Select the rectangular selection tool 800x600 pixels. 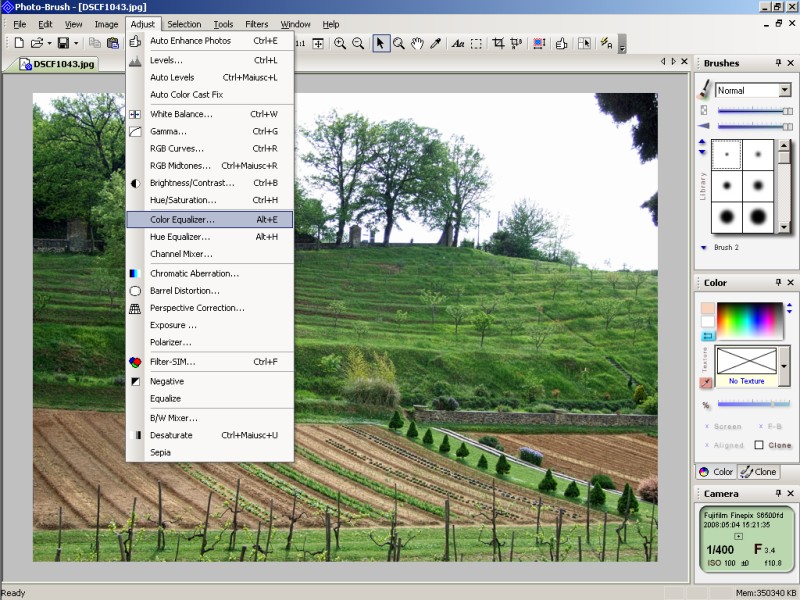coord(477,43)
